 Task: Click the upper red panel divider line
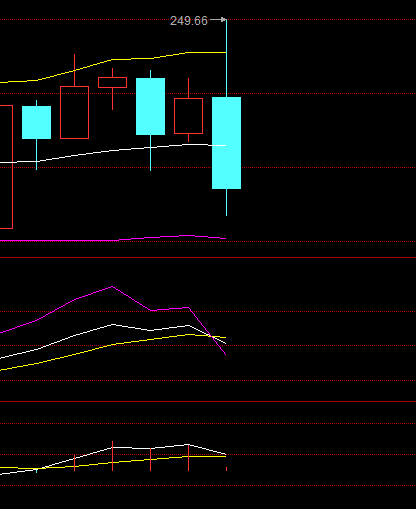208,257
